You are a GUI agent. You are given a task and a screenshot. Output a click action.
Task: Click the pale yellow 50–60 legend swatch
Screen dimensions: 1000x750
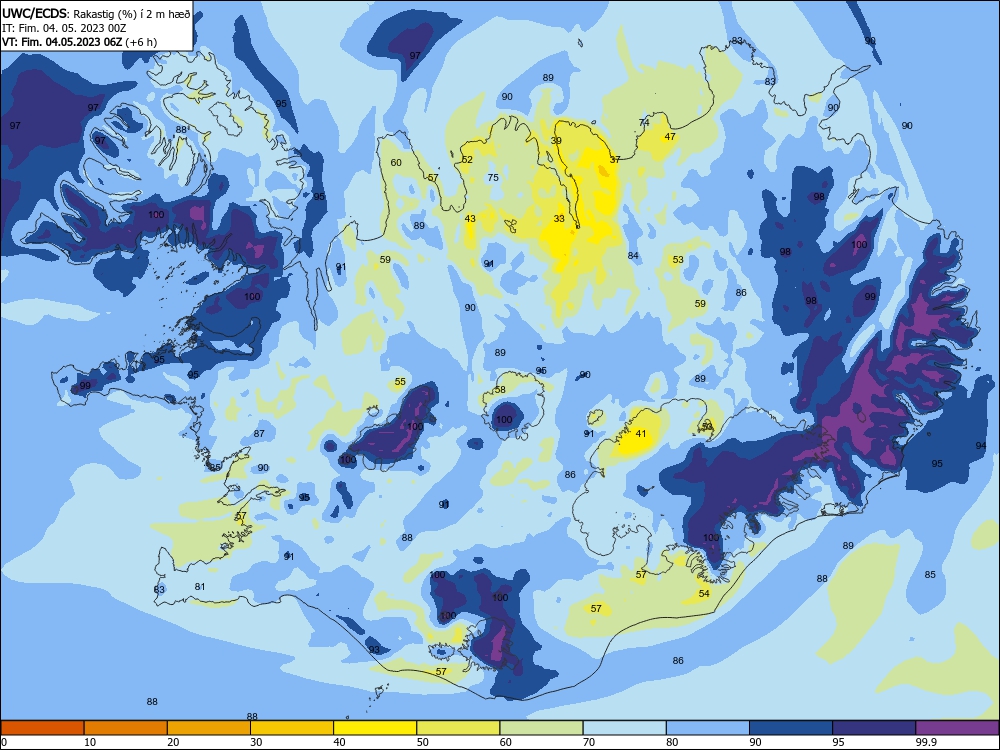click(458, 728)
